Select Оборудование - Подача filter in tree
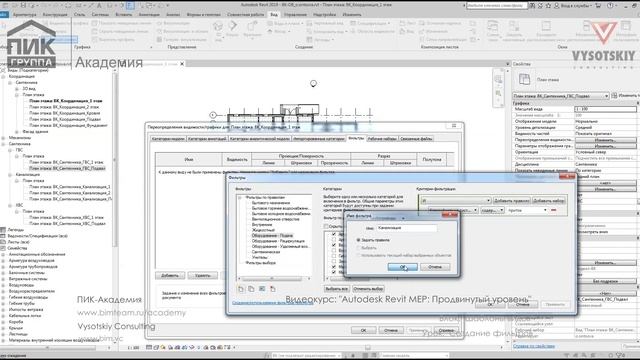Viewport: 640px width, 360px height. tap(272, 236)
